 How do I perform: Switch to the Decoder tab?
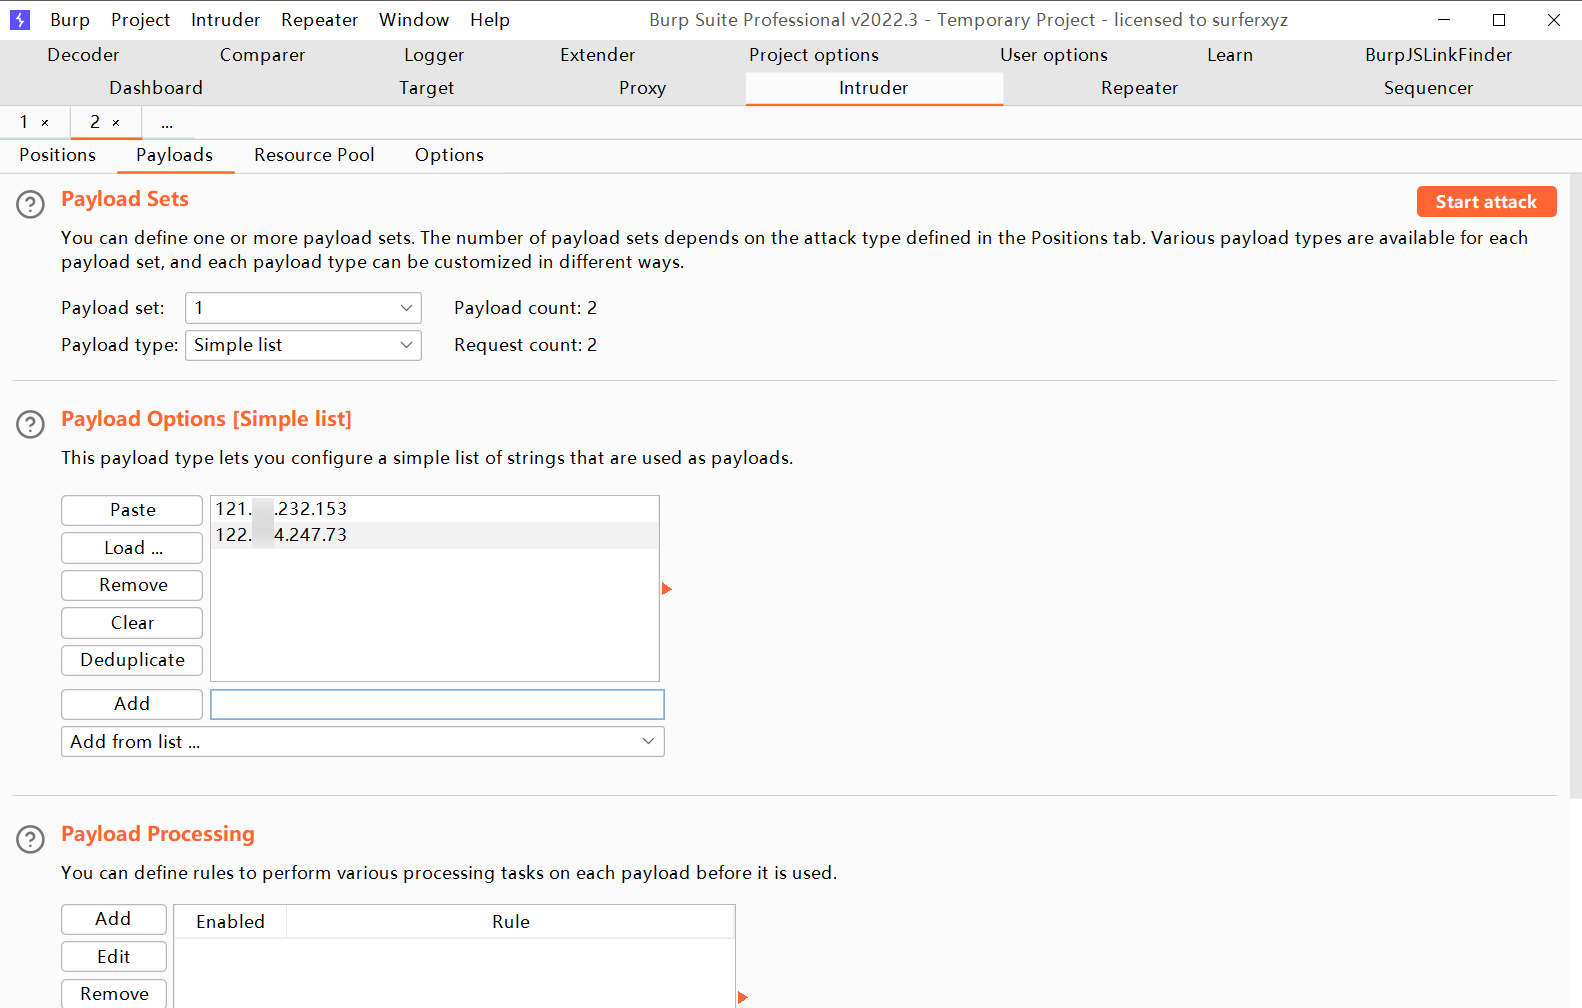(83, 55)
